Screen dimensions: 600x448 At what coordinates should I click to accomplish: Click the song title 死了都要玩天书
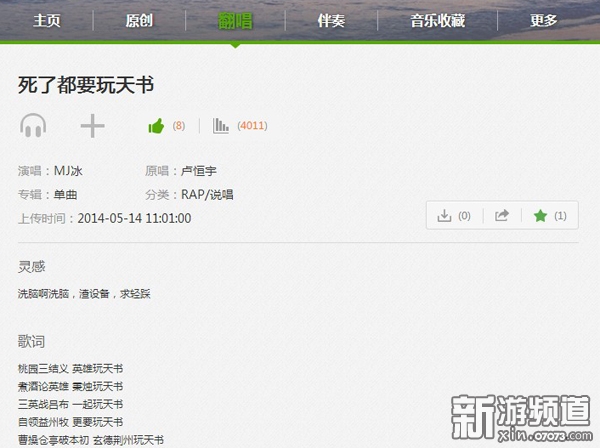[x=86, y=84]
